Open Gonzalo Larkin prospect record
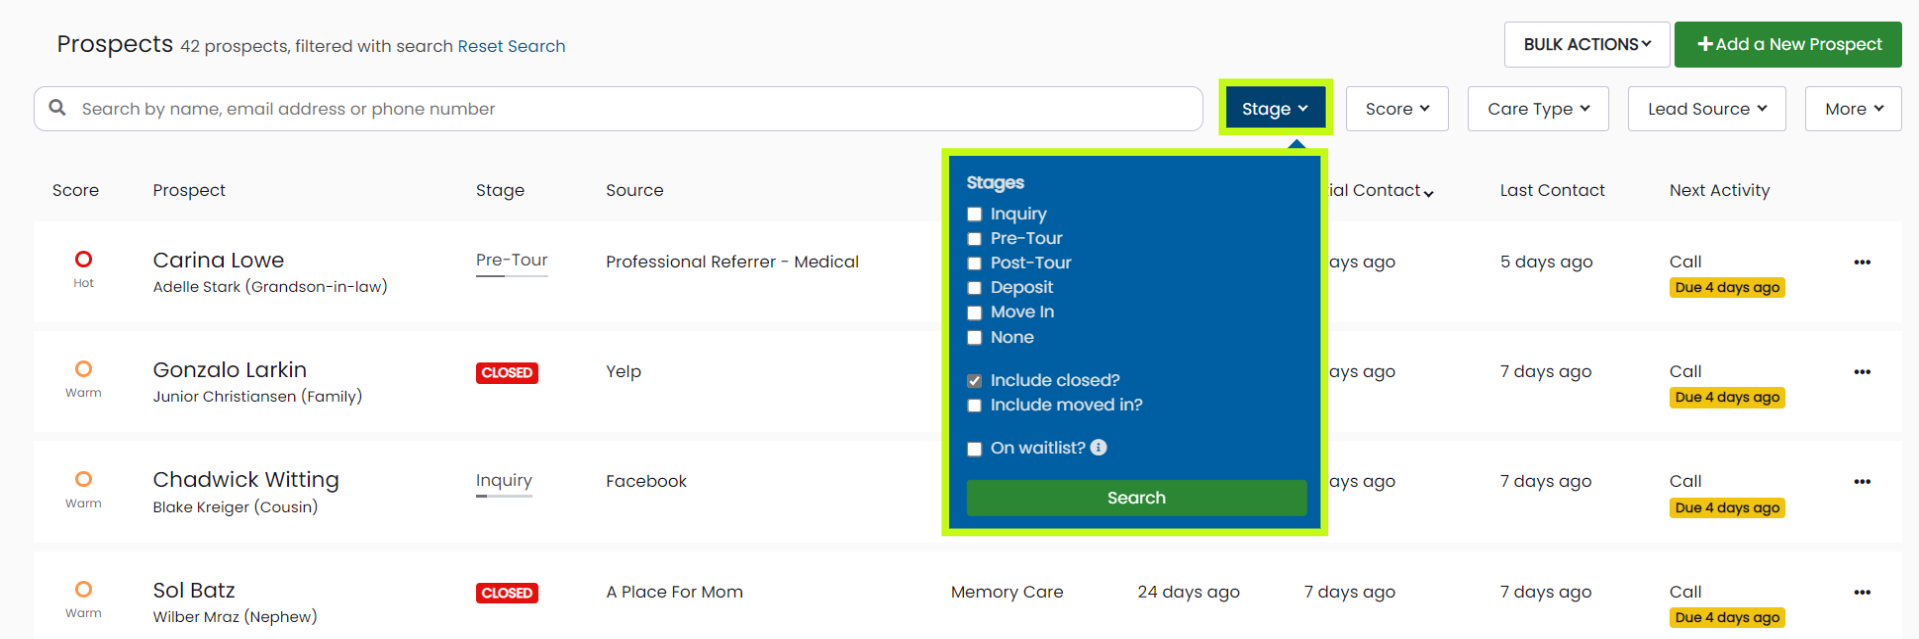This screenshot has height=639, width=1919. [230, 370]
